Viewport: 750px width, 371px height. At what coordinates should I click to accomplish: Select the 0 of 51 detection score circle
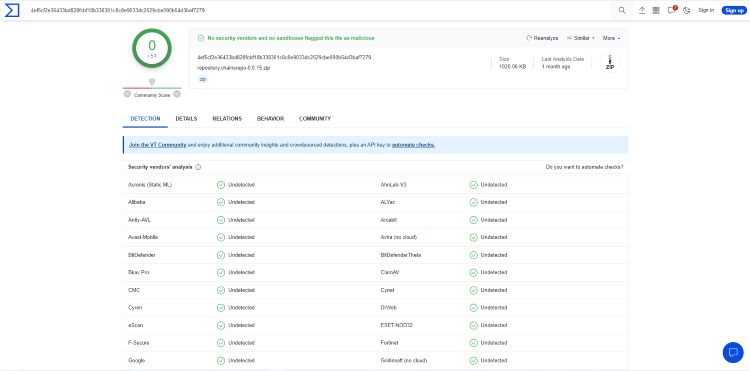click(x=152, y=48)
